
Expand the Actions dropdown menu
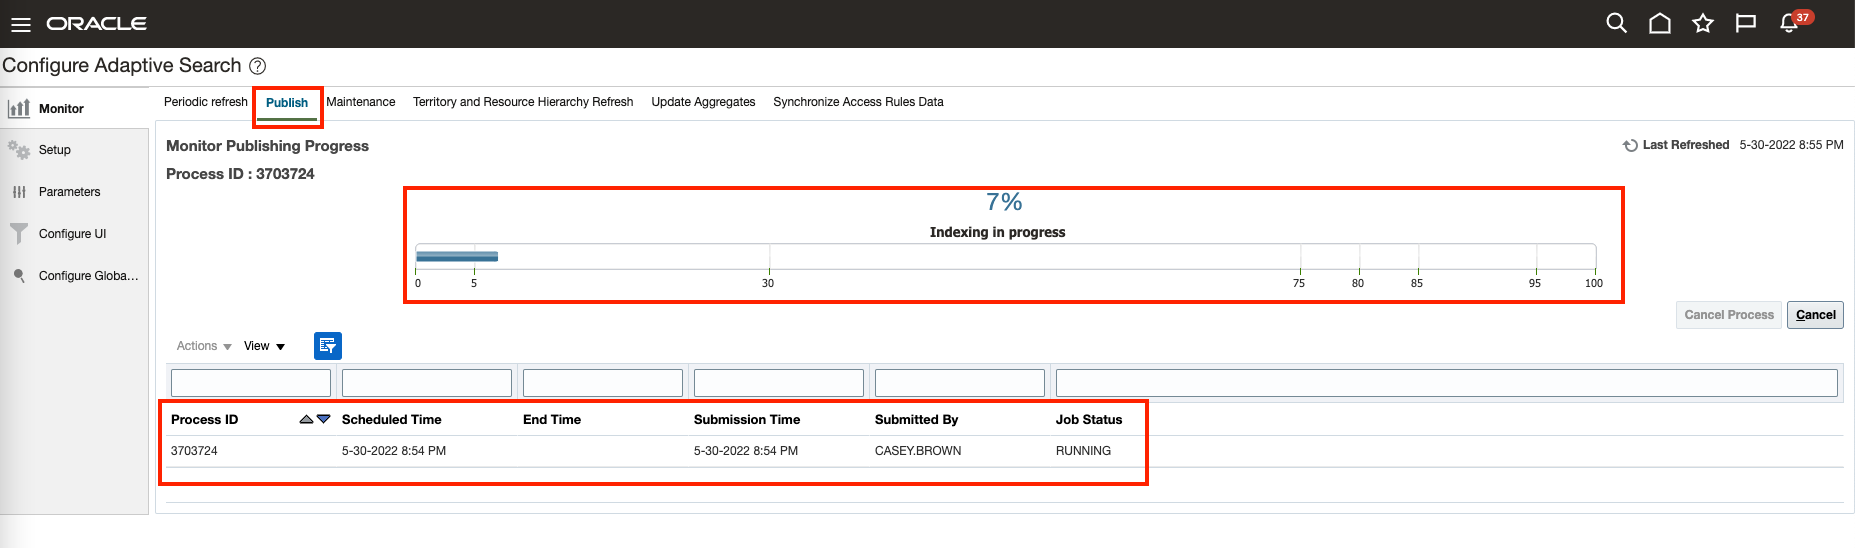(204, 346)
